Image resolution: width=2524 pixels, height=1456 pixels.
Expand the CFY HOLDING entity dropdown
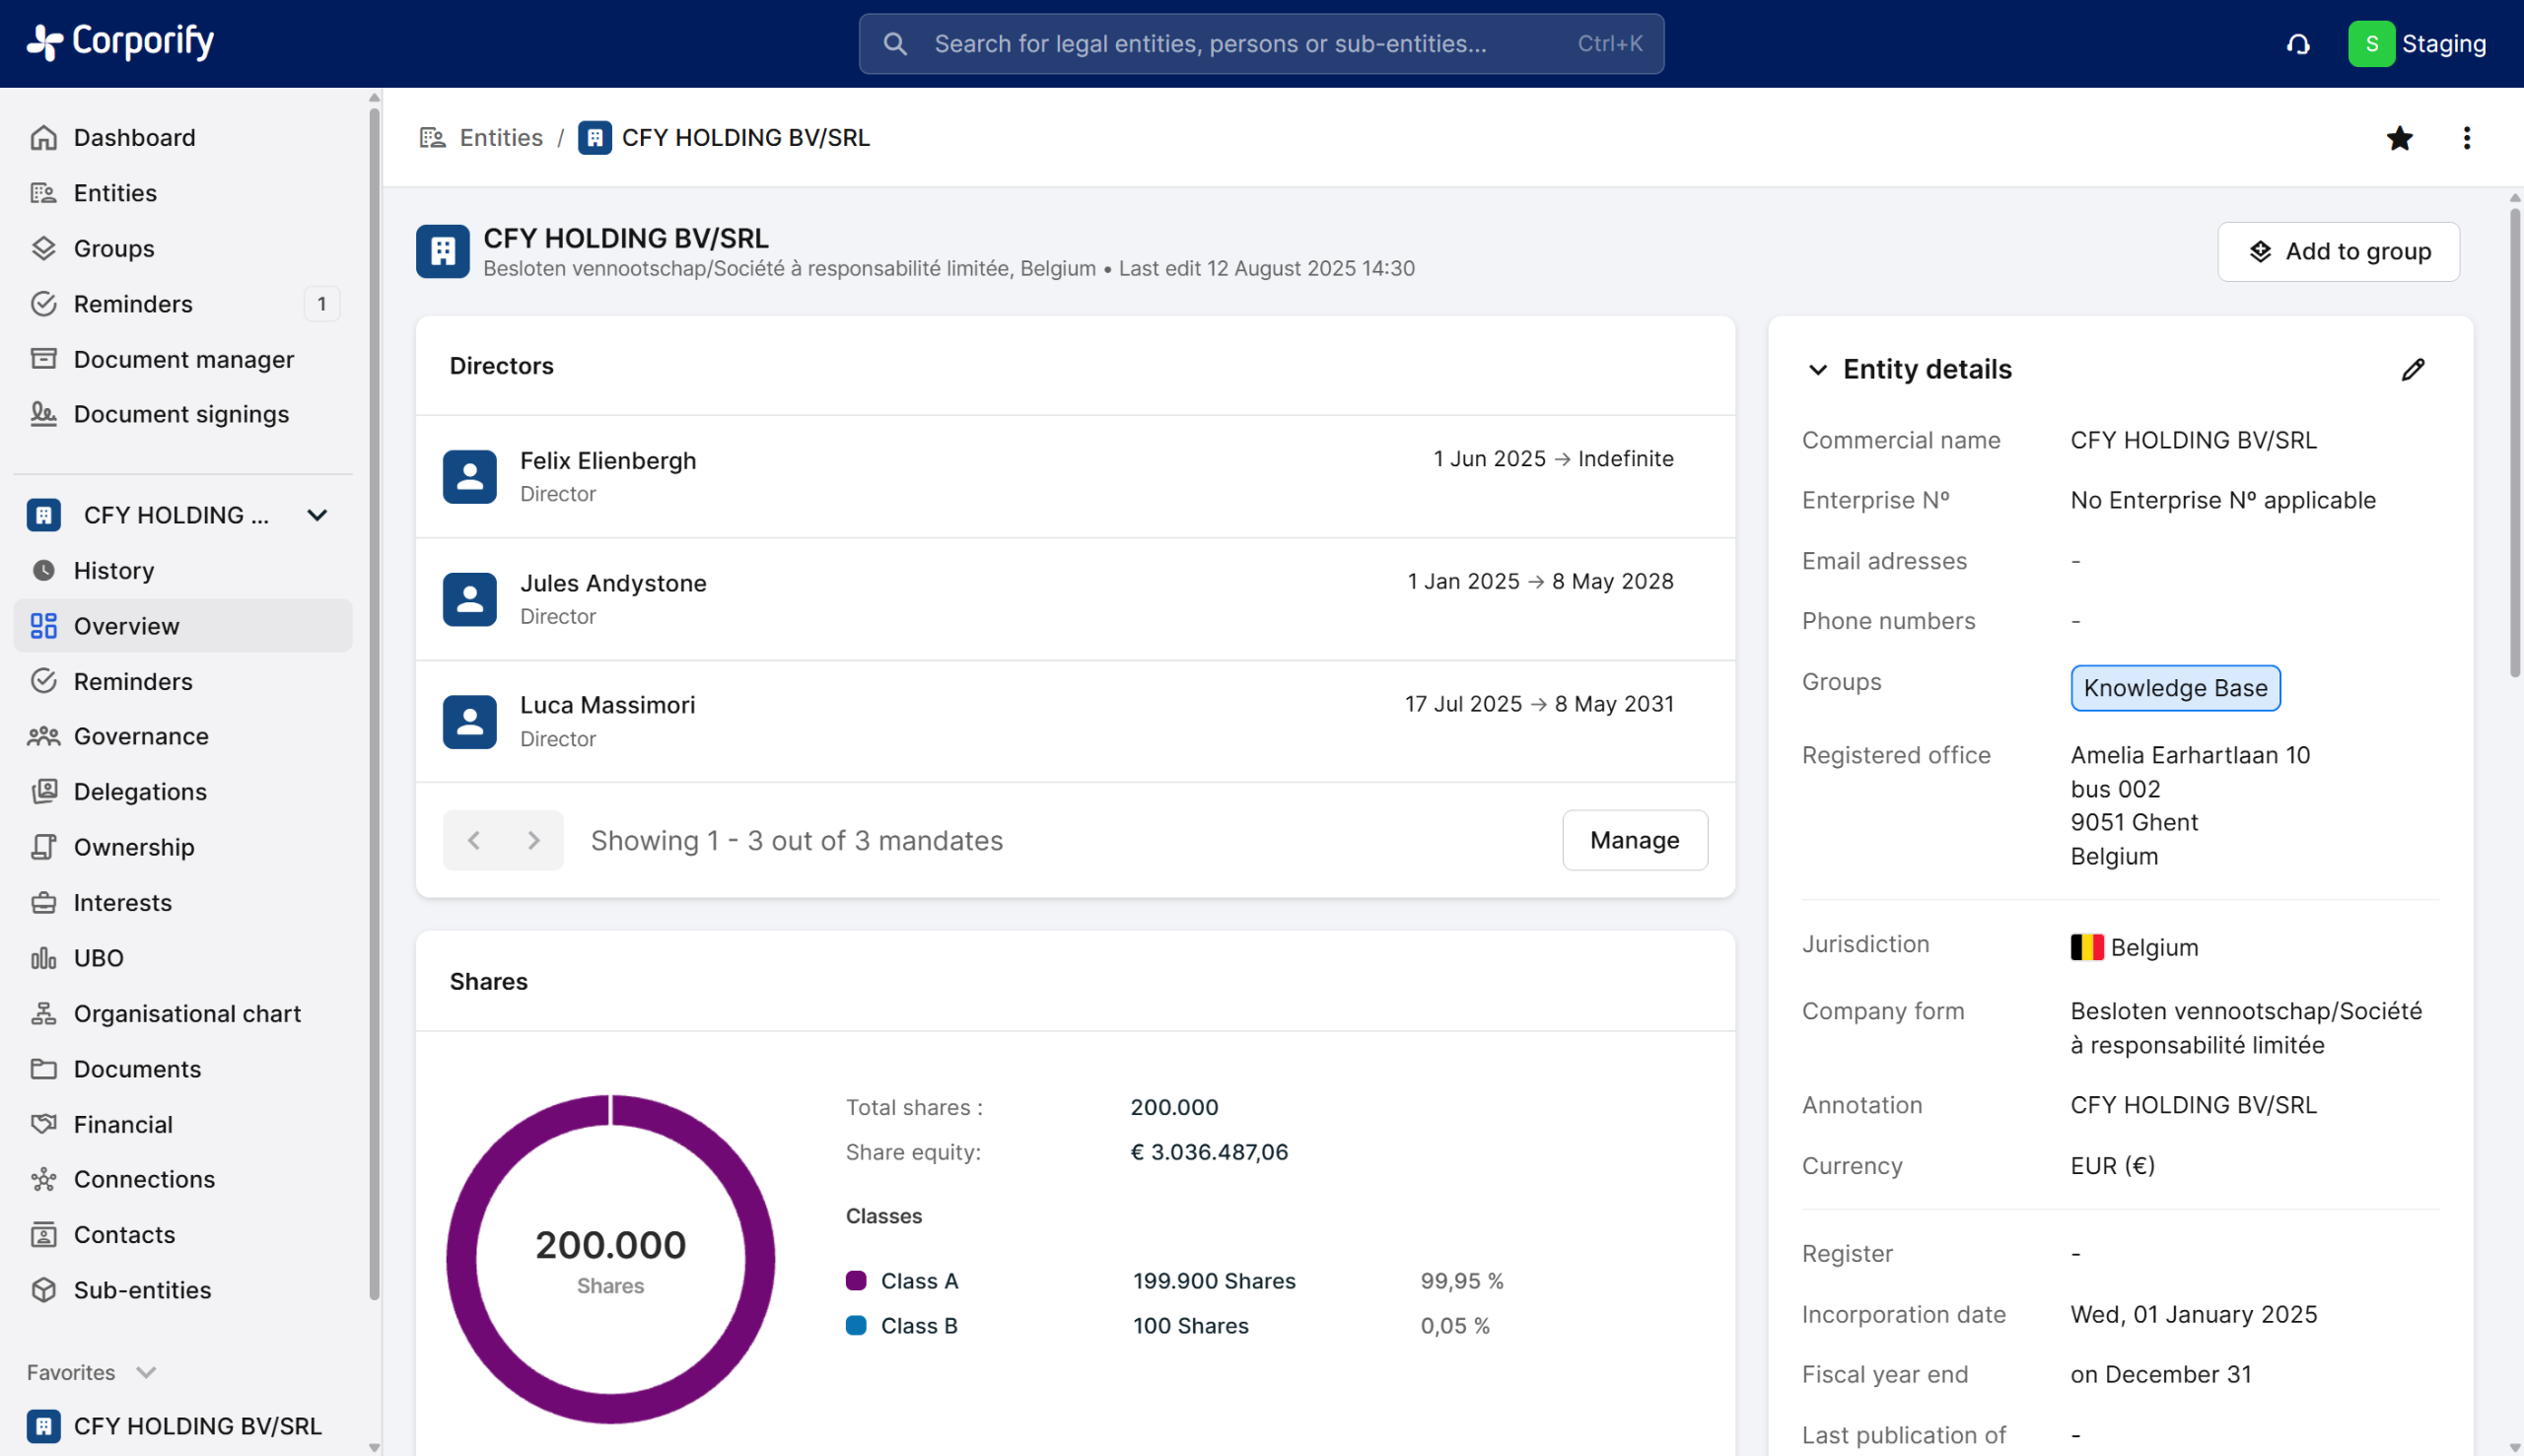click(x=317, y=515)
